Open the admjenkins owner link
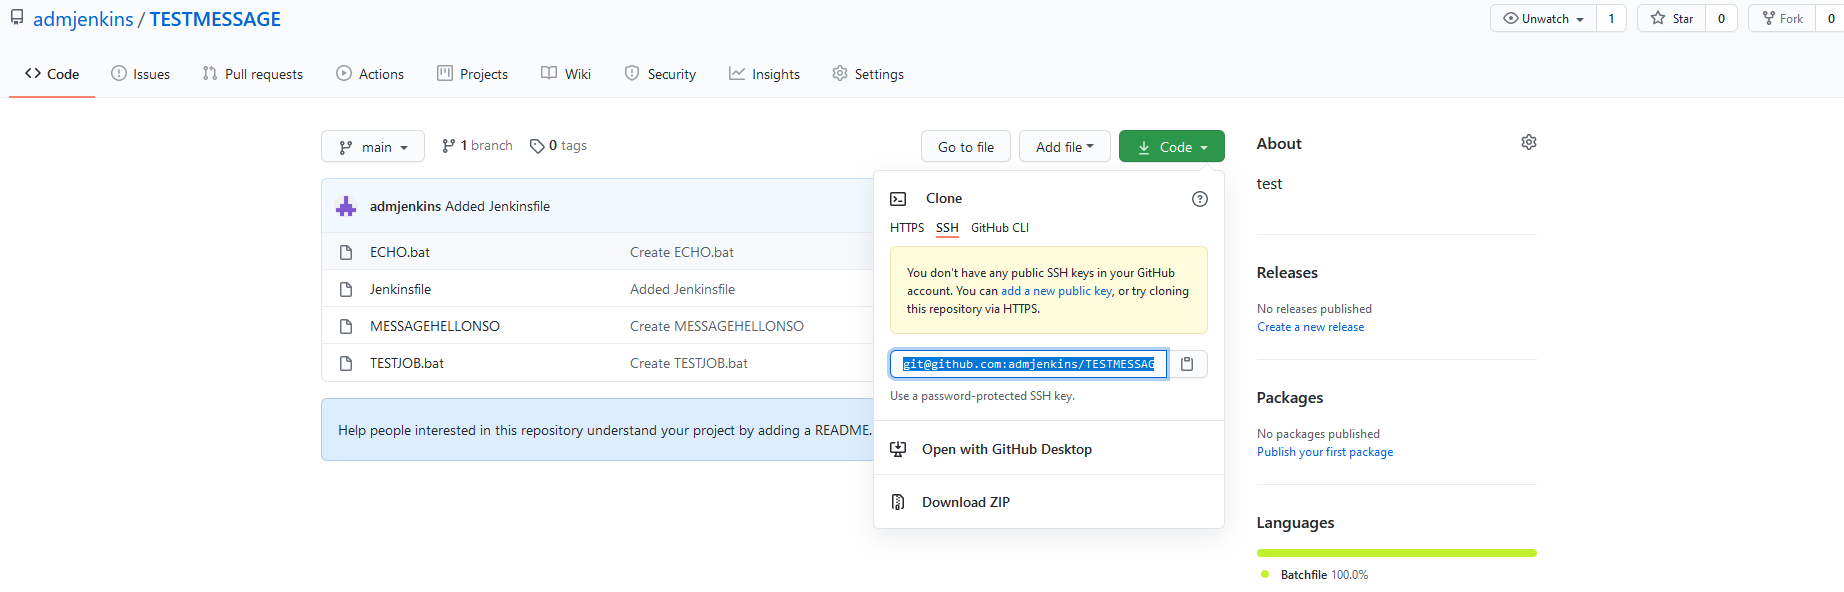1844x592 pixels. [x=83, y=19]
